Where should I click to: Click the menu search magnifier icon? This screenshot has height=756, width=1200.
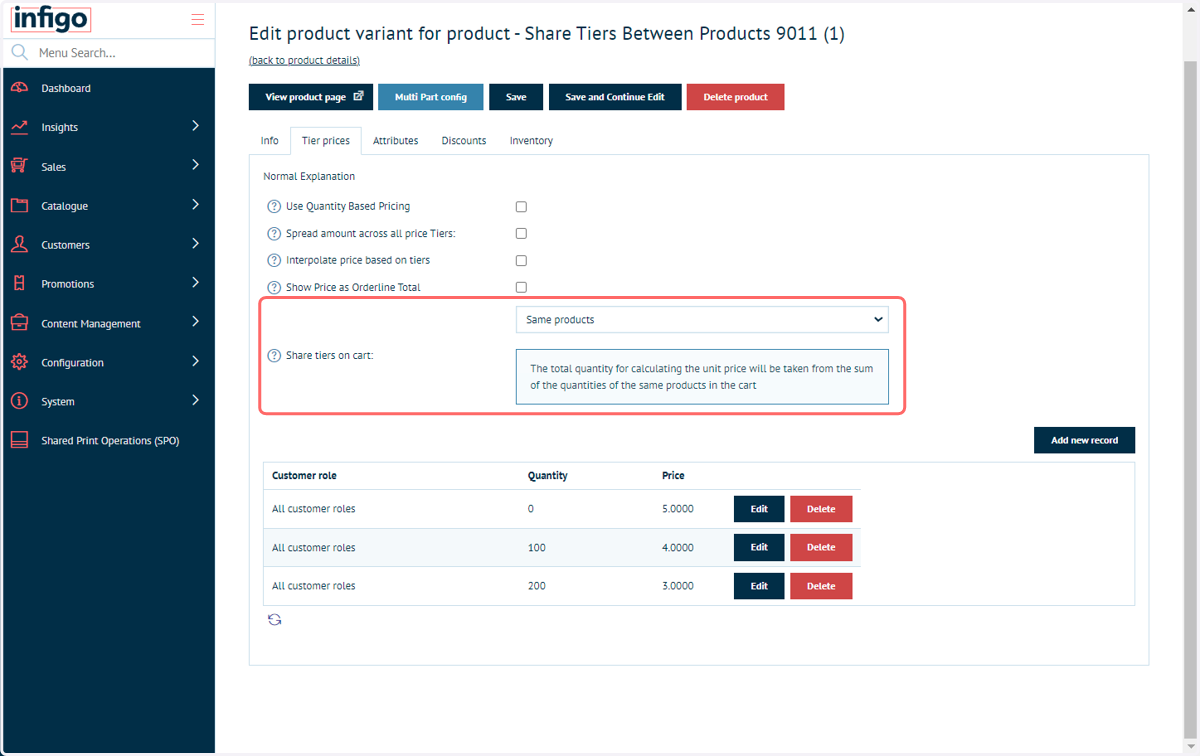click(x=19, y=52)
